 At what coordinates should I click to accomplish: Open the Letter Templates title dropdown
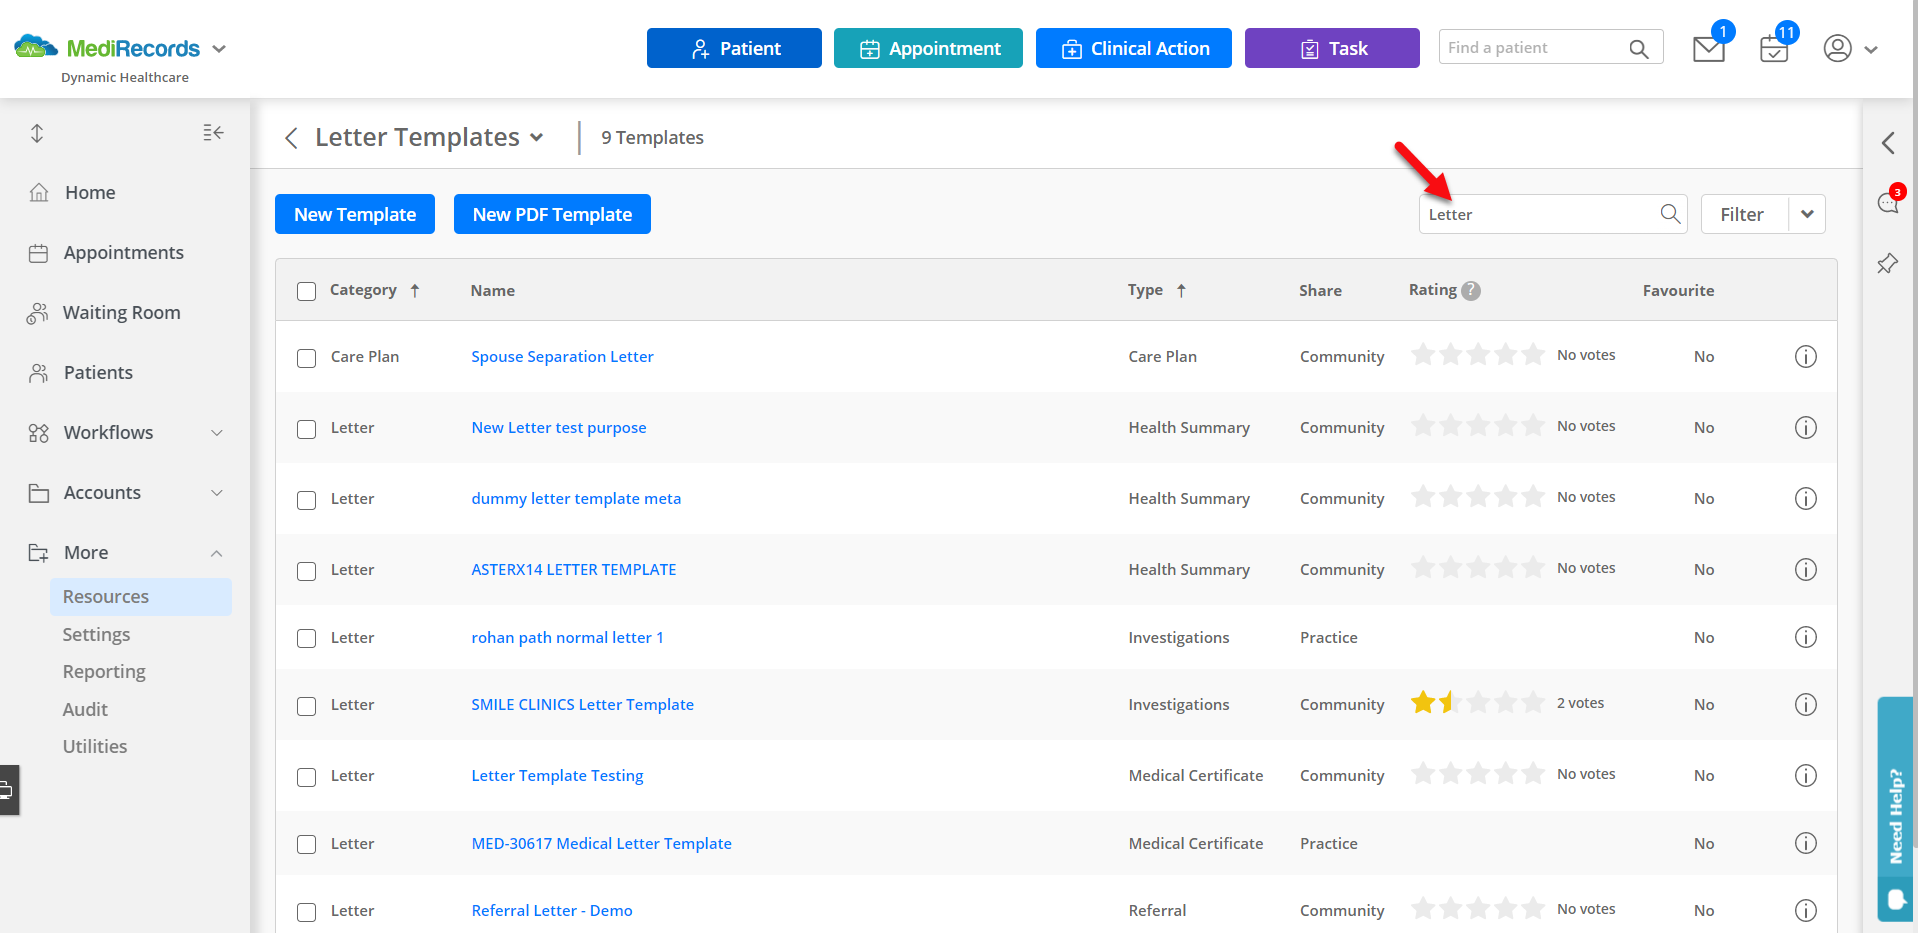click(x=537, y=138)
